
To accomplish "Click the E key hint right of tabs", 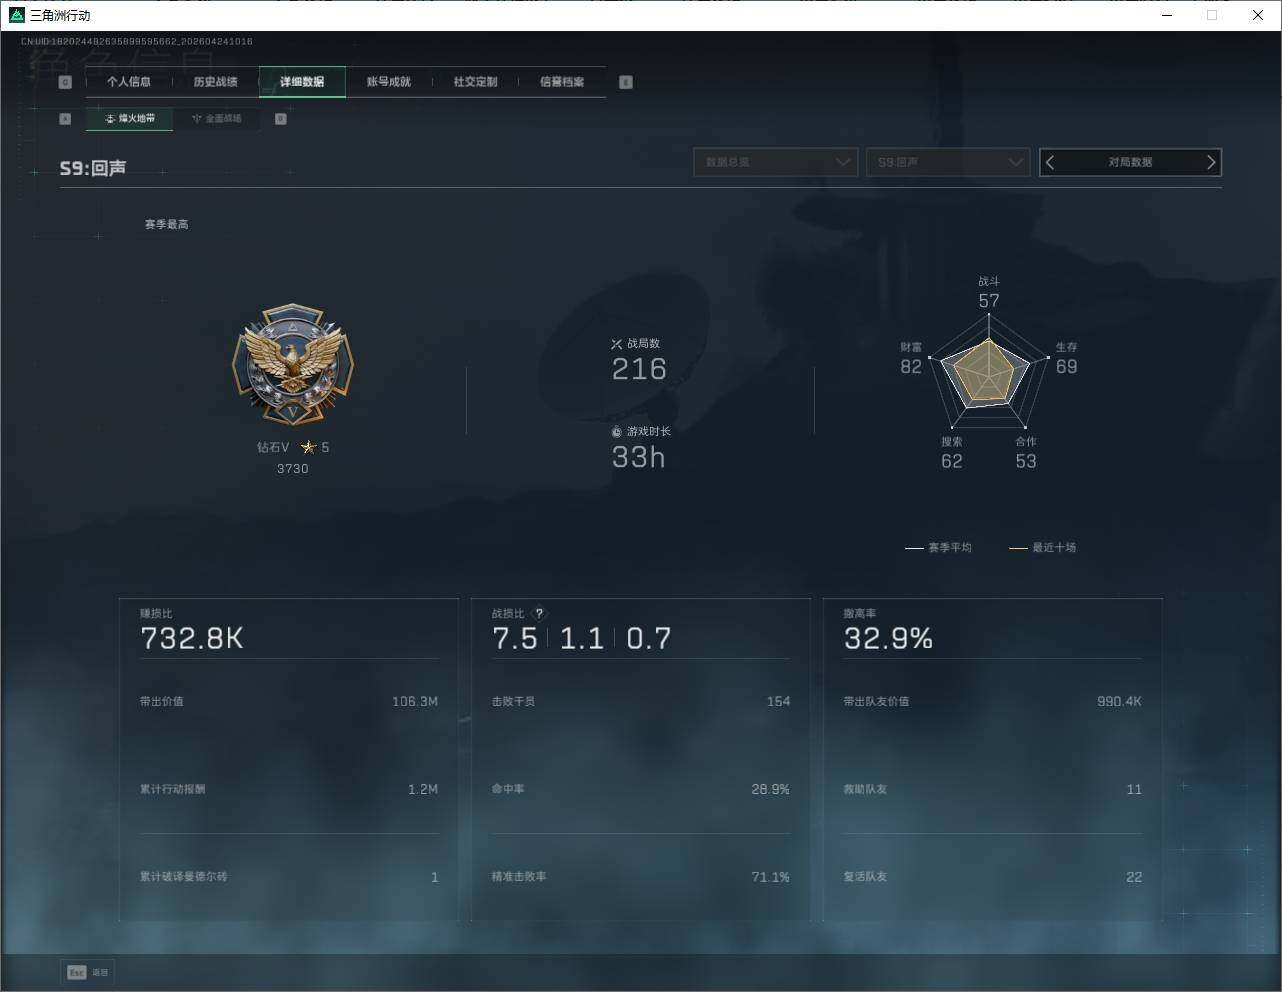I will tap(626, 82).
